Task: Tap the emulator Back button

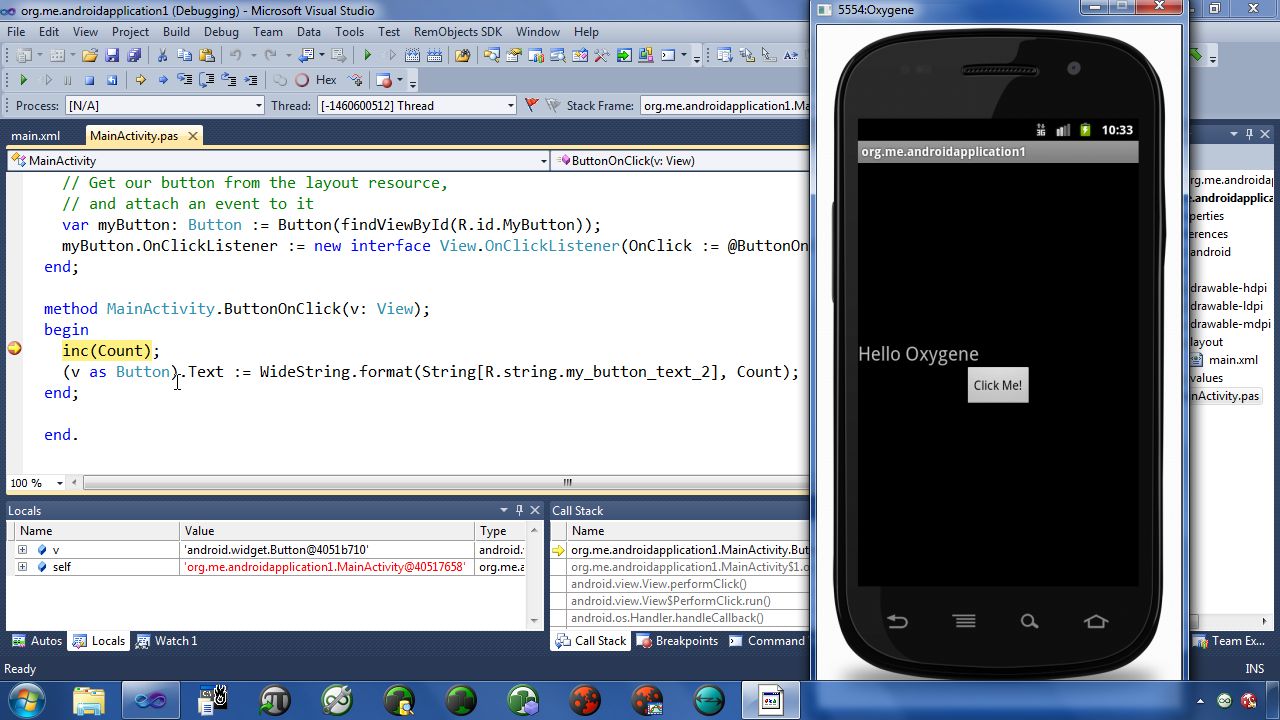Action: (x=897, y=622)
